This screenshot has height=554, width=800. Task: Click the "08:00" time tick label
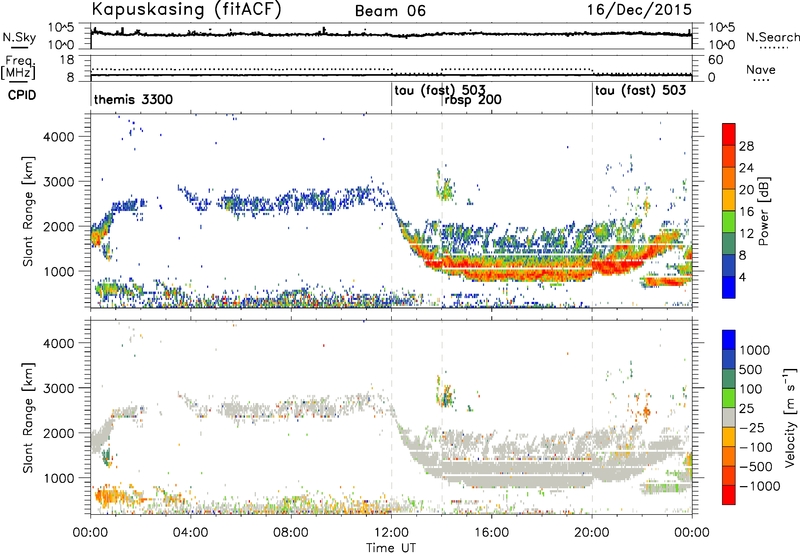click(290, 533)
